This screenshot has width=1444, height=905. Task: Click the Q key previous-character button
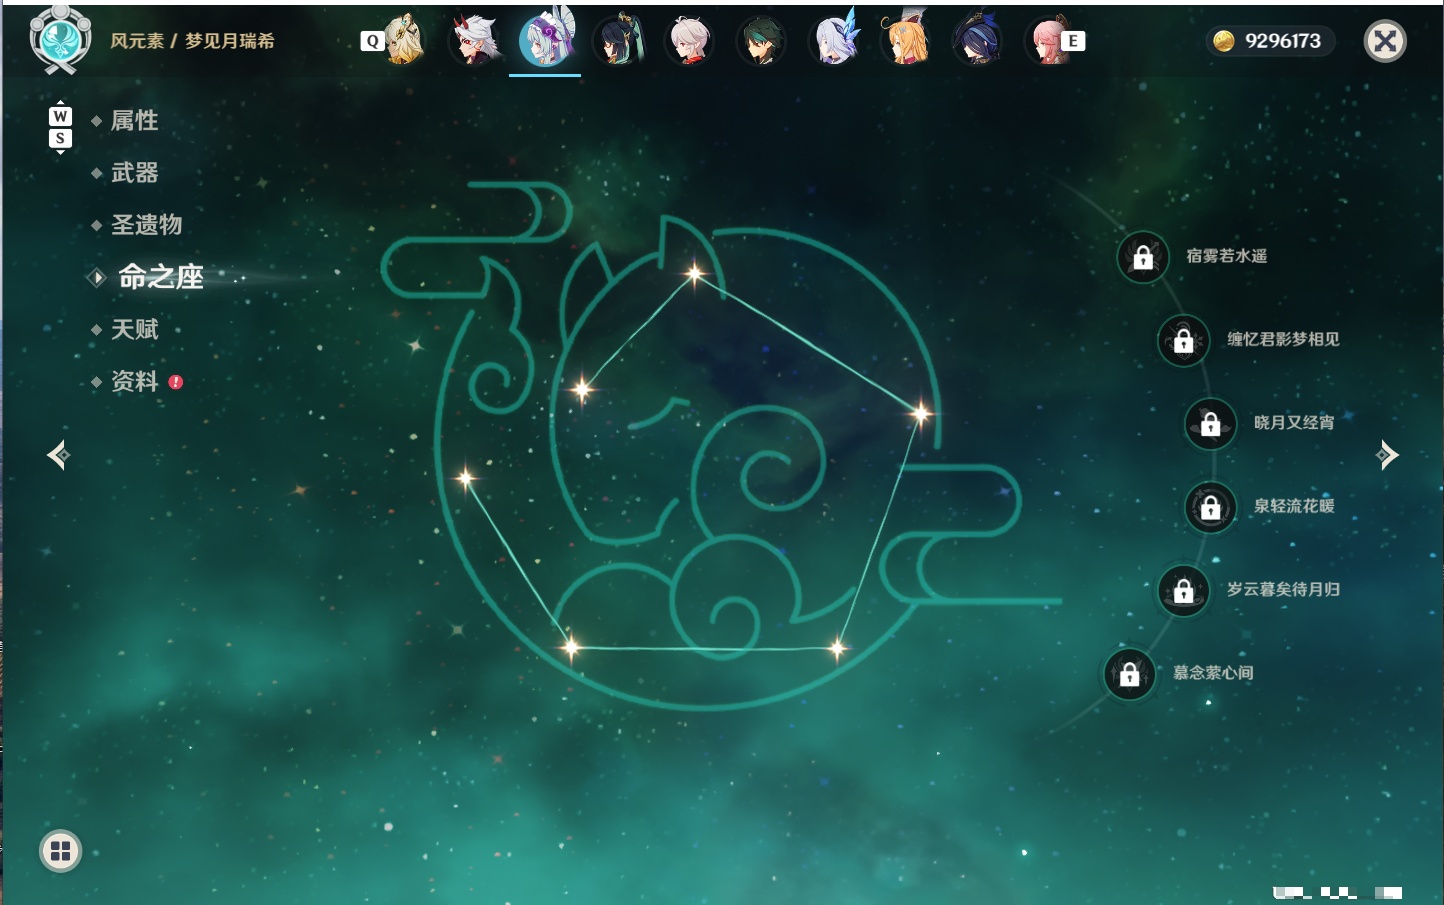[372, 41]
